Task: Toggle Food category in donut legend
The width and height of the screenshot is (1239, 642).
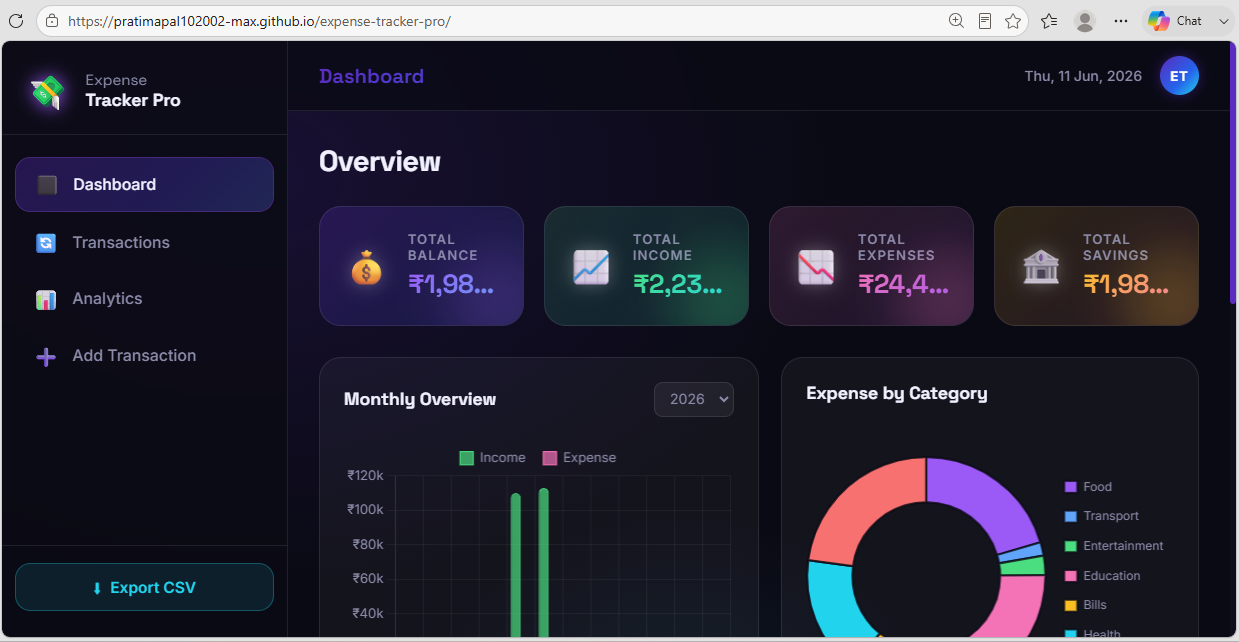Action: [x=1088, y=487]
